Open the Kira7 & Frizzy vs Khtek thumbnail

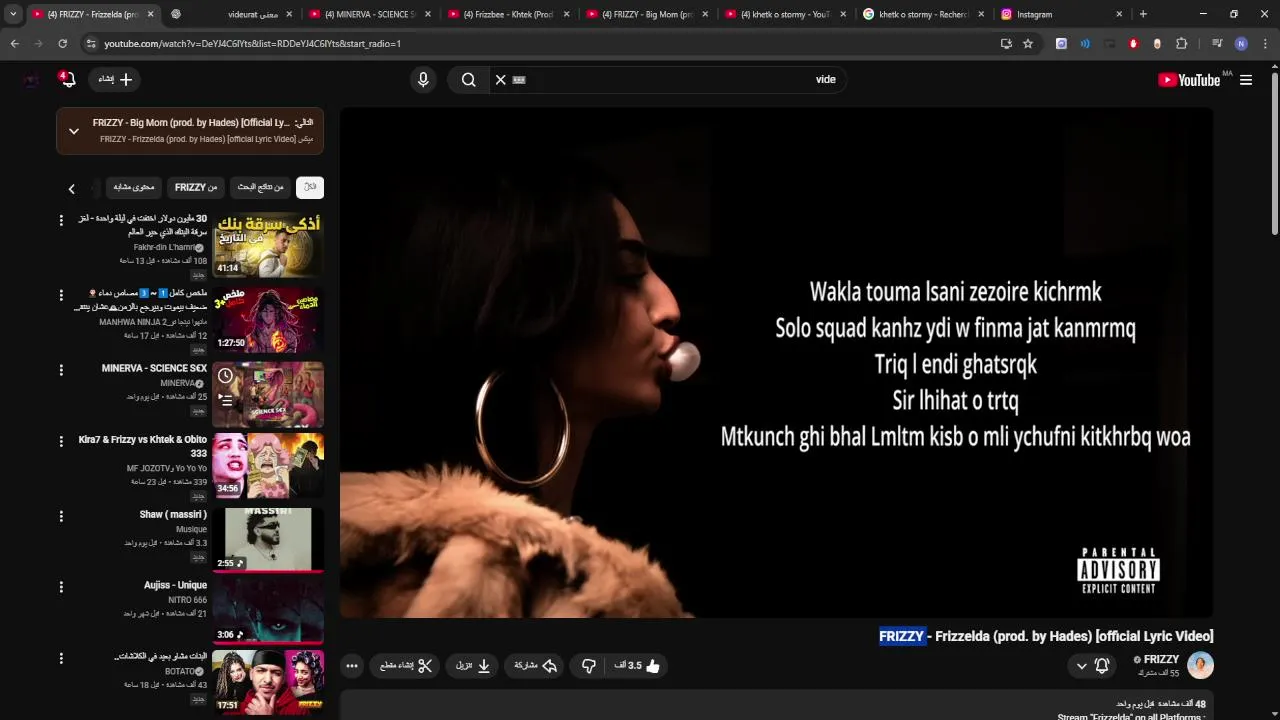[268, 466]
